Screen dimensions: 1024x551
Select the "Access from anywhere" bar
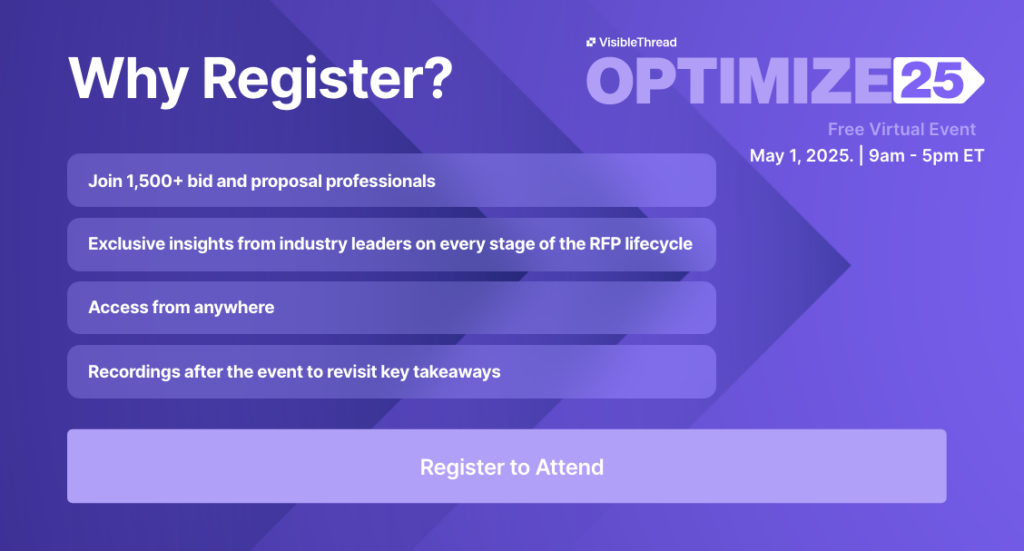coord(391,308)
